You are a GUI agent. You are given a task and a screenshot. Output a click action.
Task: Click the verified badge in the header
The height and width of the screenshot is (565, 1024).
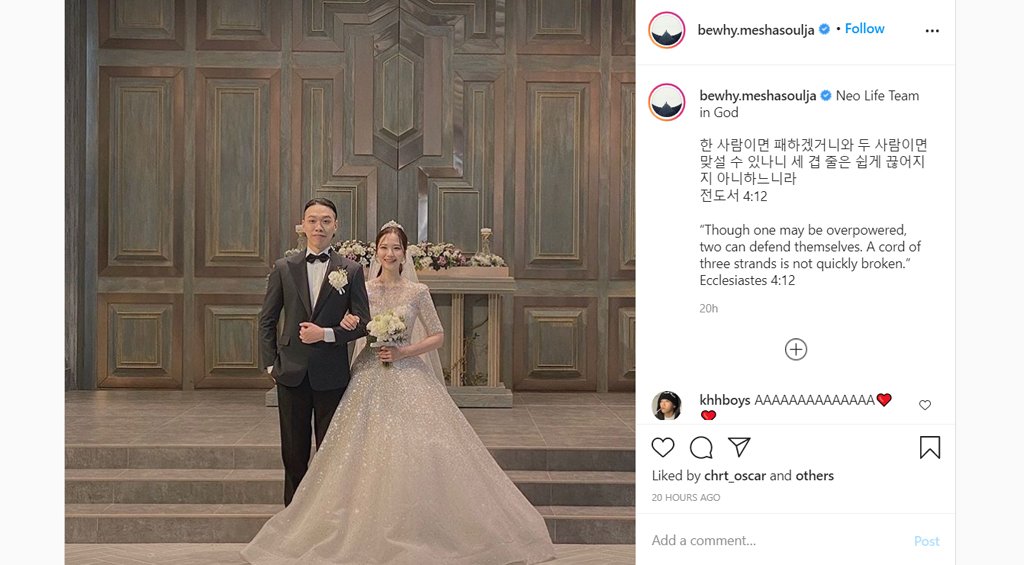(x=824, y=29)
